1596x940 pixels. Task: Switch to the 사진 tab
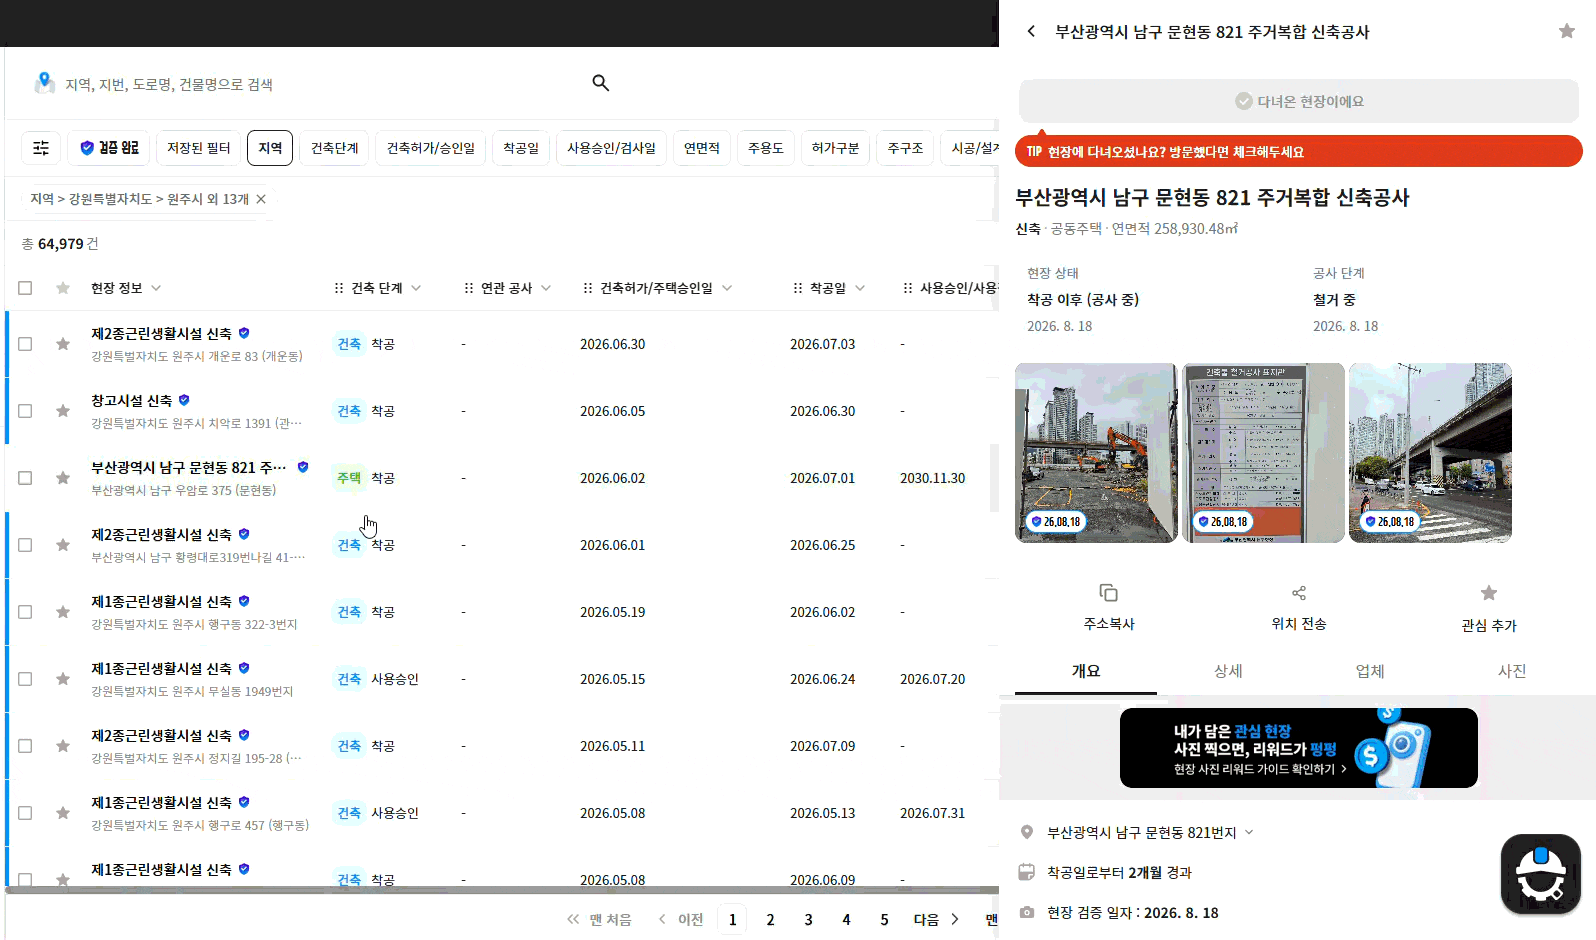(x=1512, y=671)
